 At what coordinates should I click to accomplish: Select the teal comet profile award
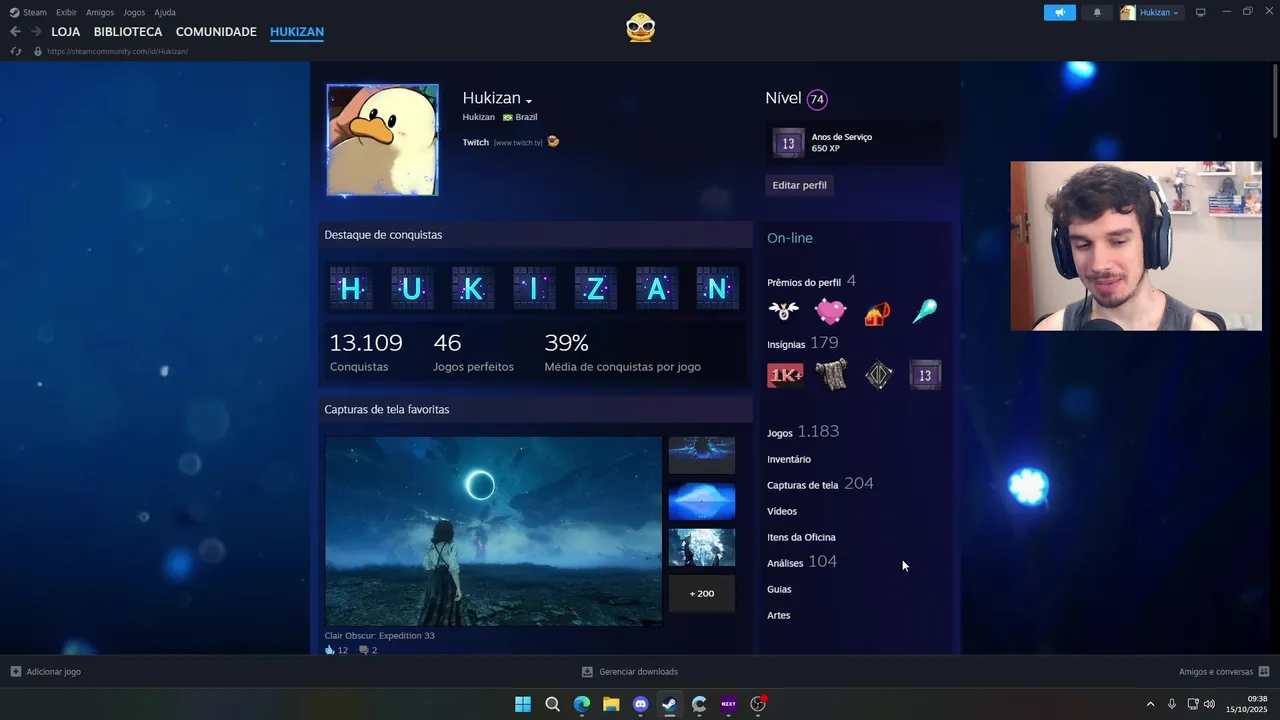[x=925, y=311]
